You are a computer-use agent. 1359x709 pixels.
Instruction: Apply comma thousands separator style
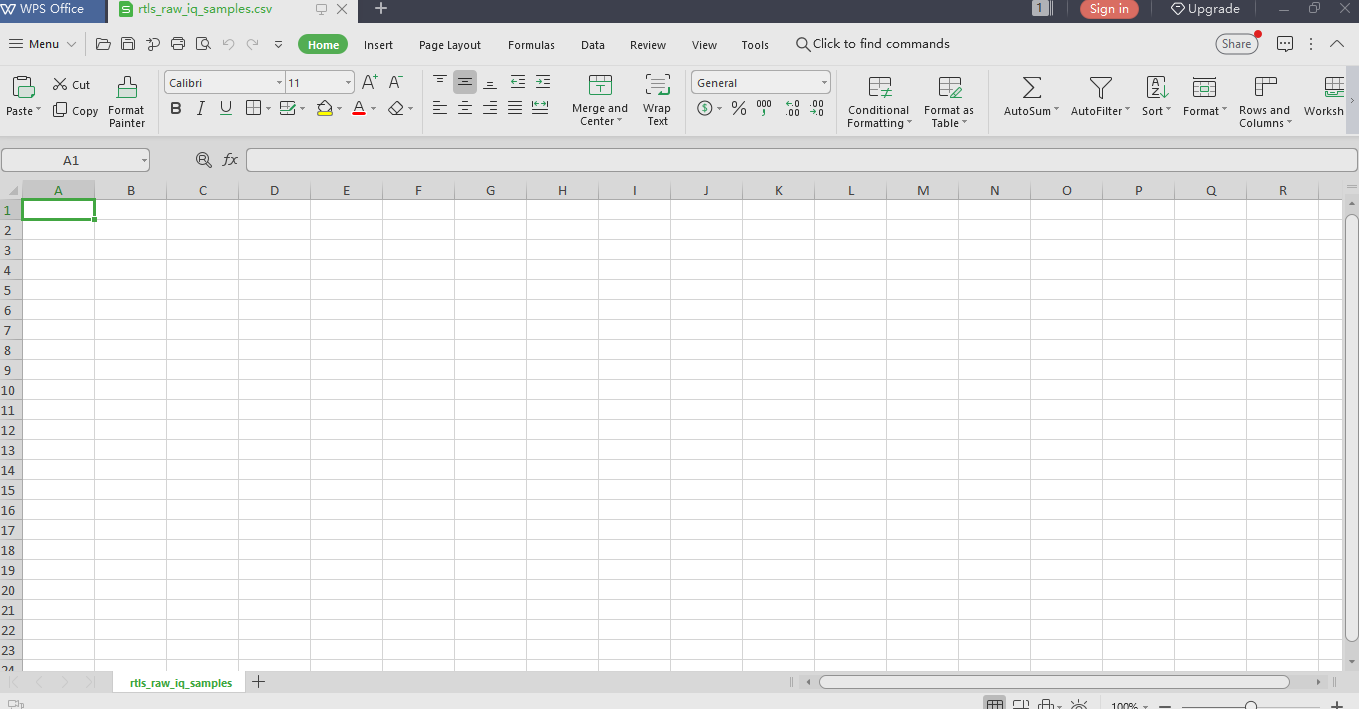pyautogui.click(x=764, y=108)
